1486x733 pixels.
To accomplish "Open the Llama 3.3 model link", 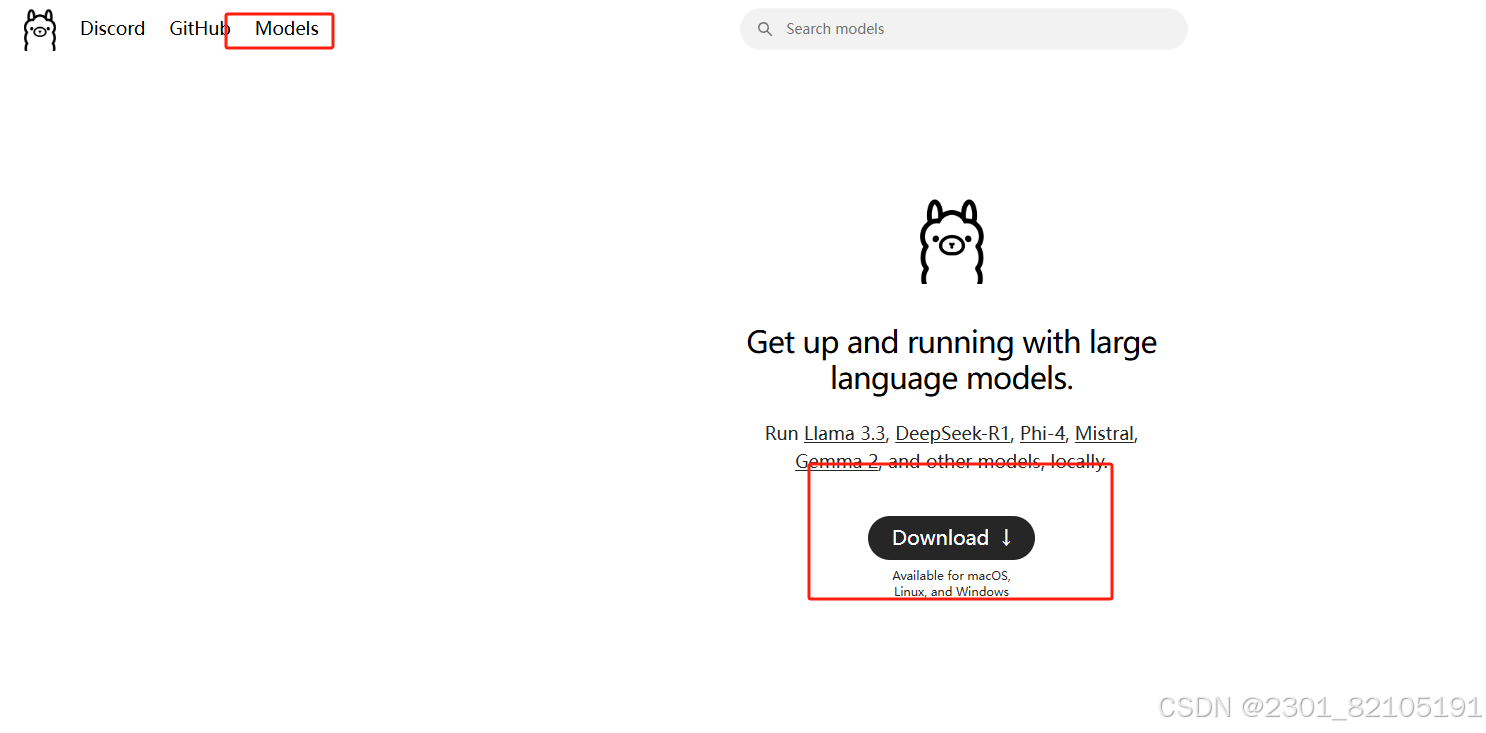I will click(x=845, y=434).
